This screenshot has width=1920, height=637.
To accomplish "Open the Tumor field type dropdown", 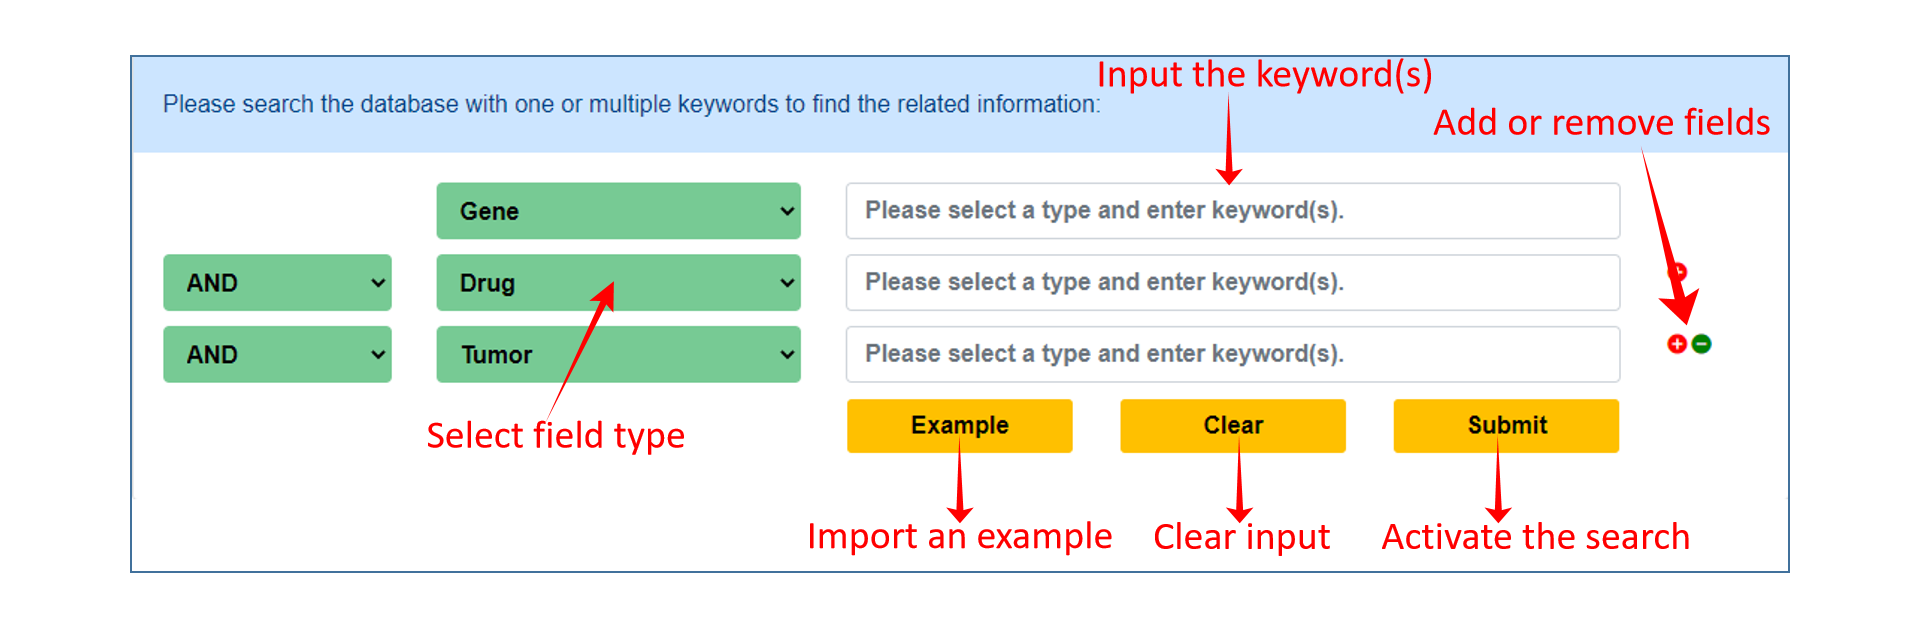I will tap(618, 354).
